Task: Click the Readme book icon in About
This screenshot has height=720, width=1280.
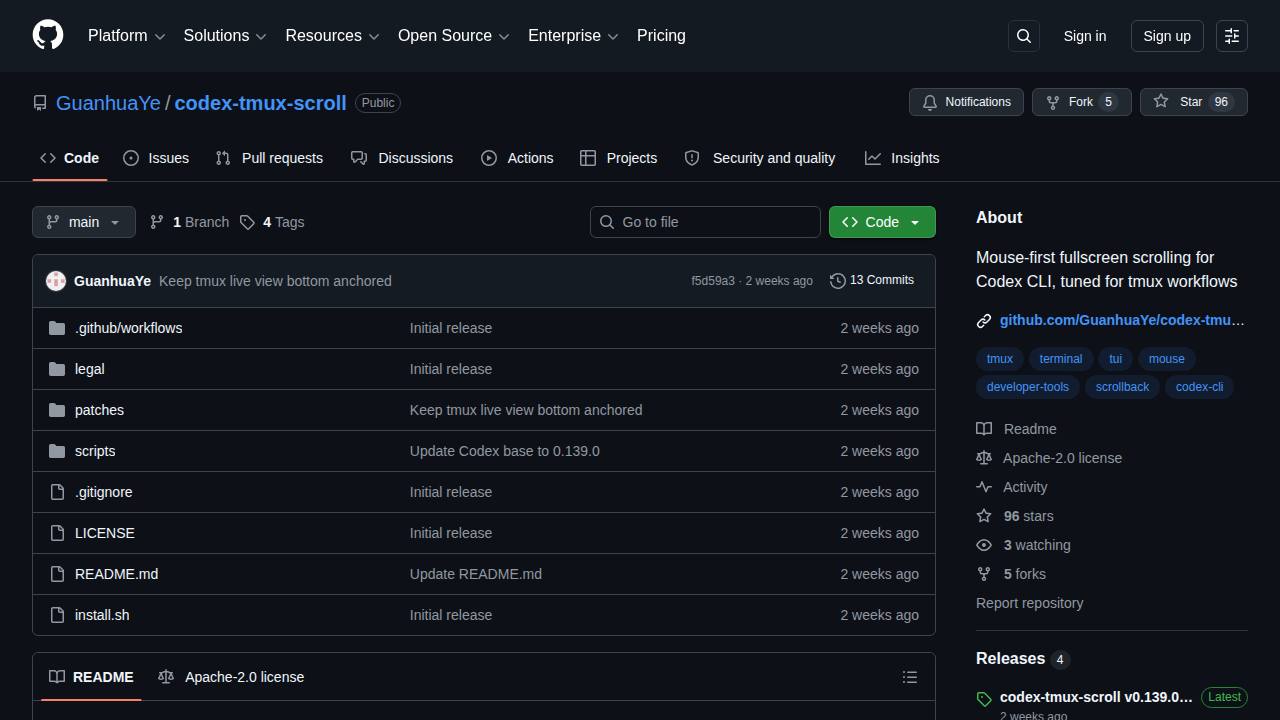Action: click(984, 429)
